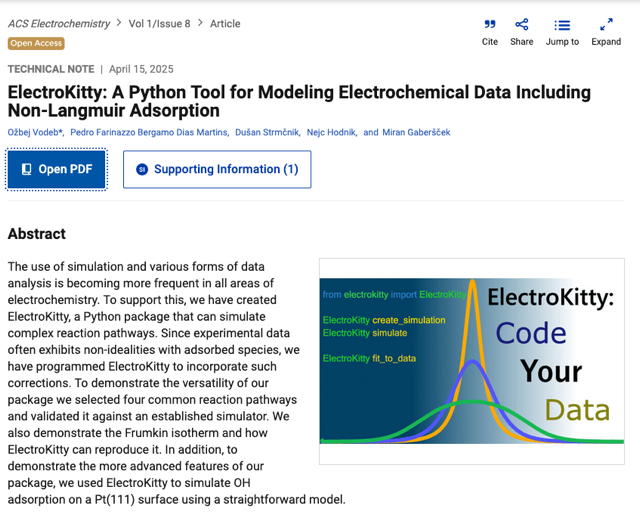Click the Cite quotation mark icon
This screenshot has height=512, width=640.
pyautogui.click(x=489, y=25)
